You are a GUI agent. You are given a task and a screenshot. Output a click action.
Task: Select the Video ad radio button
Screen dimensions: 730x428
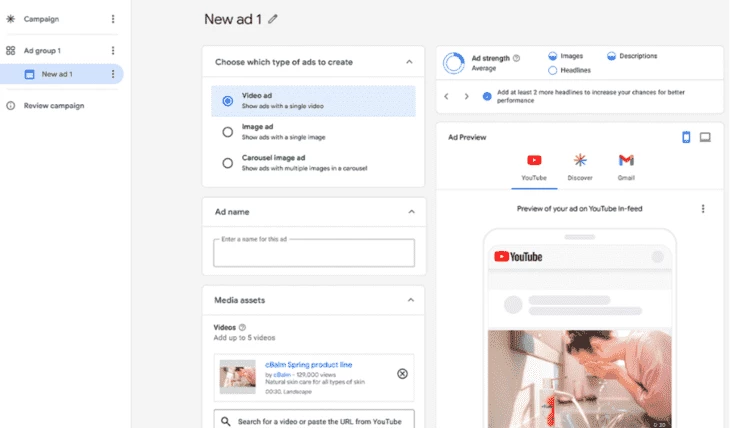228,101
